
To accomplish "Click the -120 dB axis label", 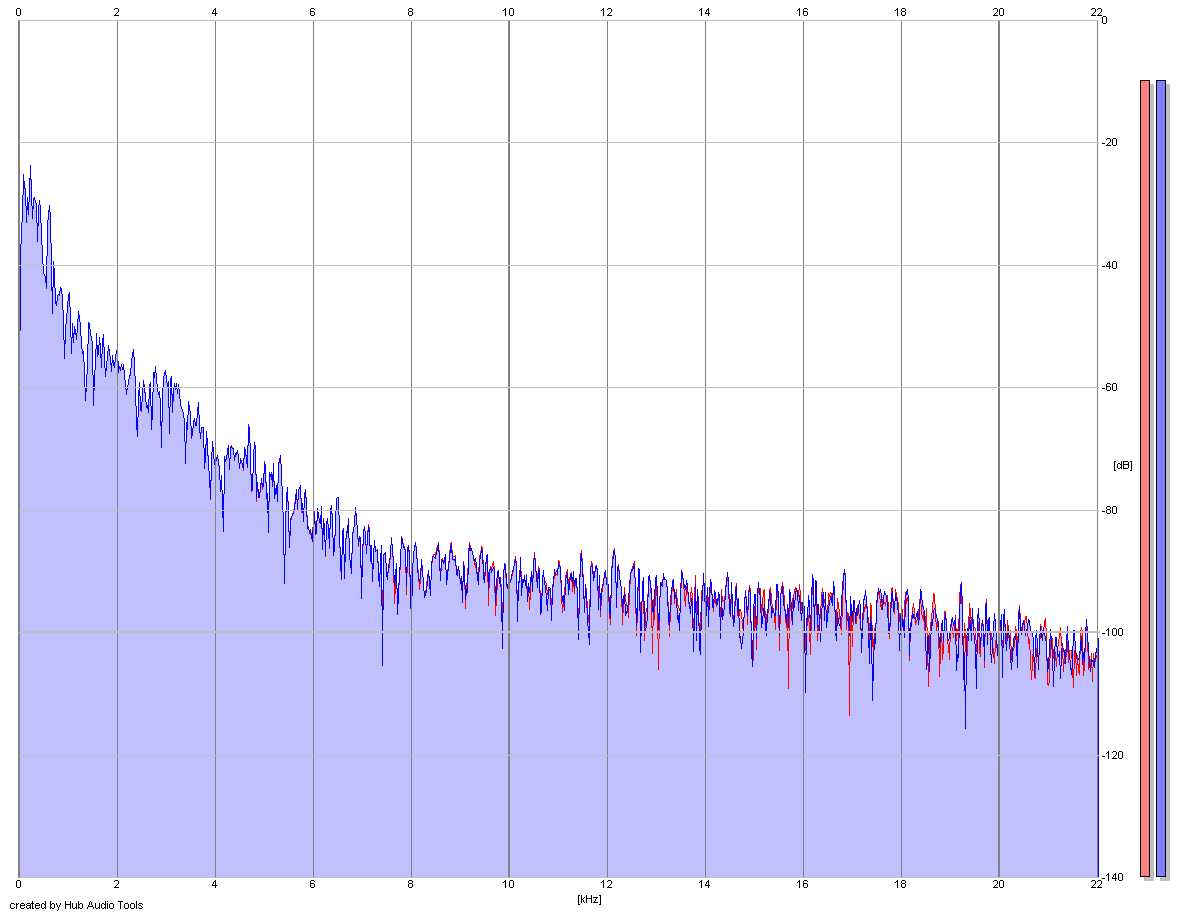I will (1112, 755).
